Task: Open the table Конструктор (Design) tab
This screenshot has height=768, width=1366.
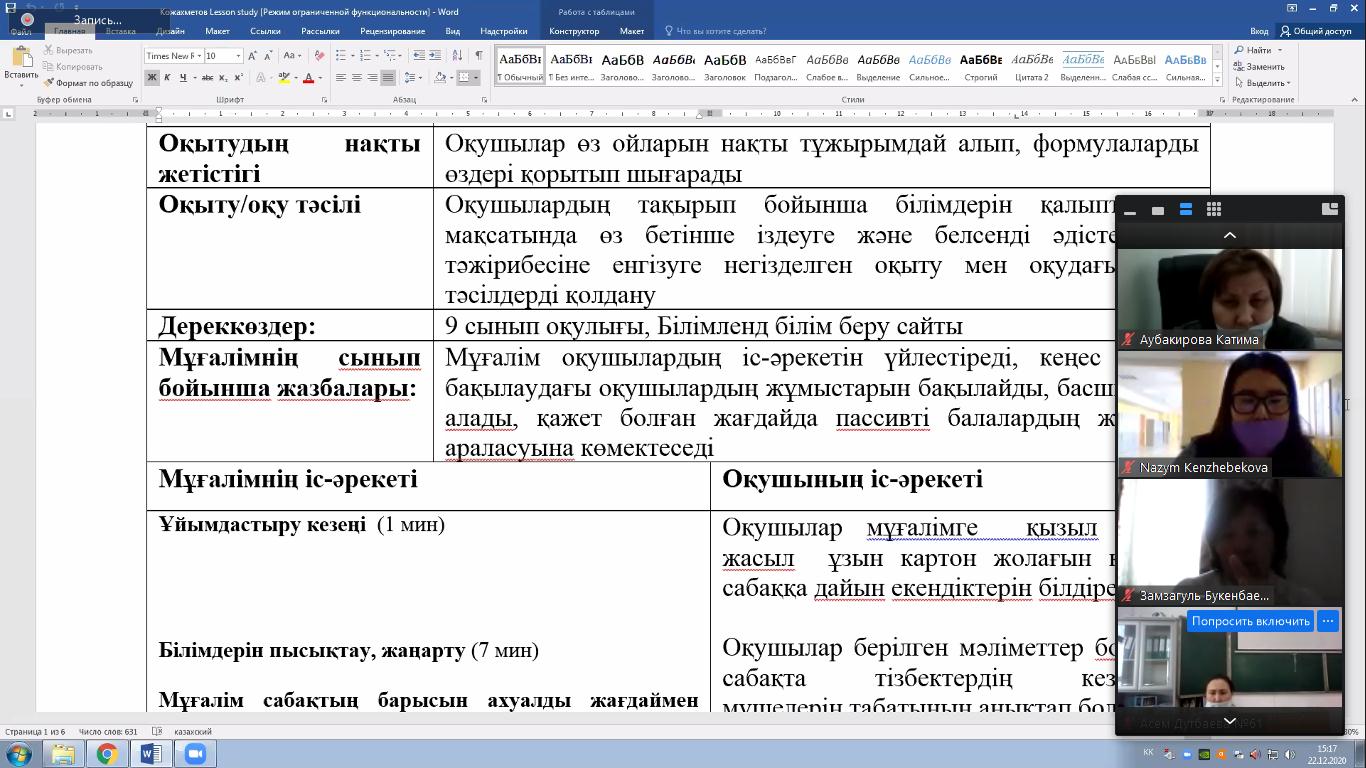Action: pyautogui.click(x=574, y=31)
